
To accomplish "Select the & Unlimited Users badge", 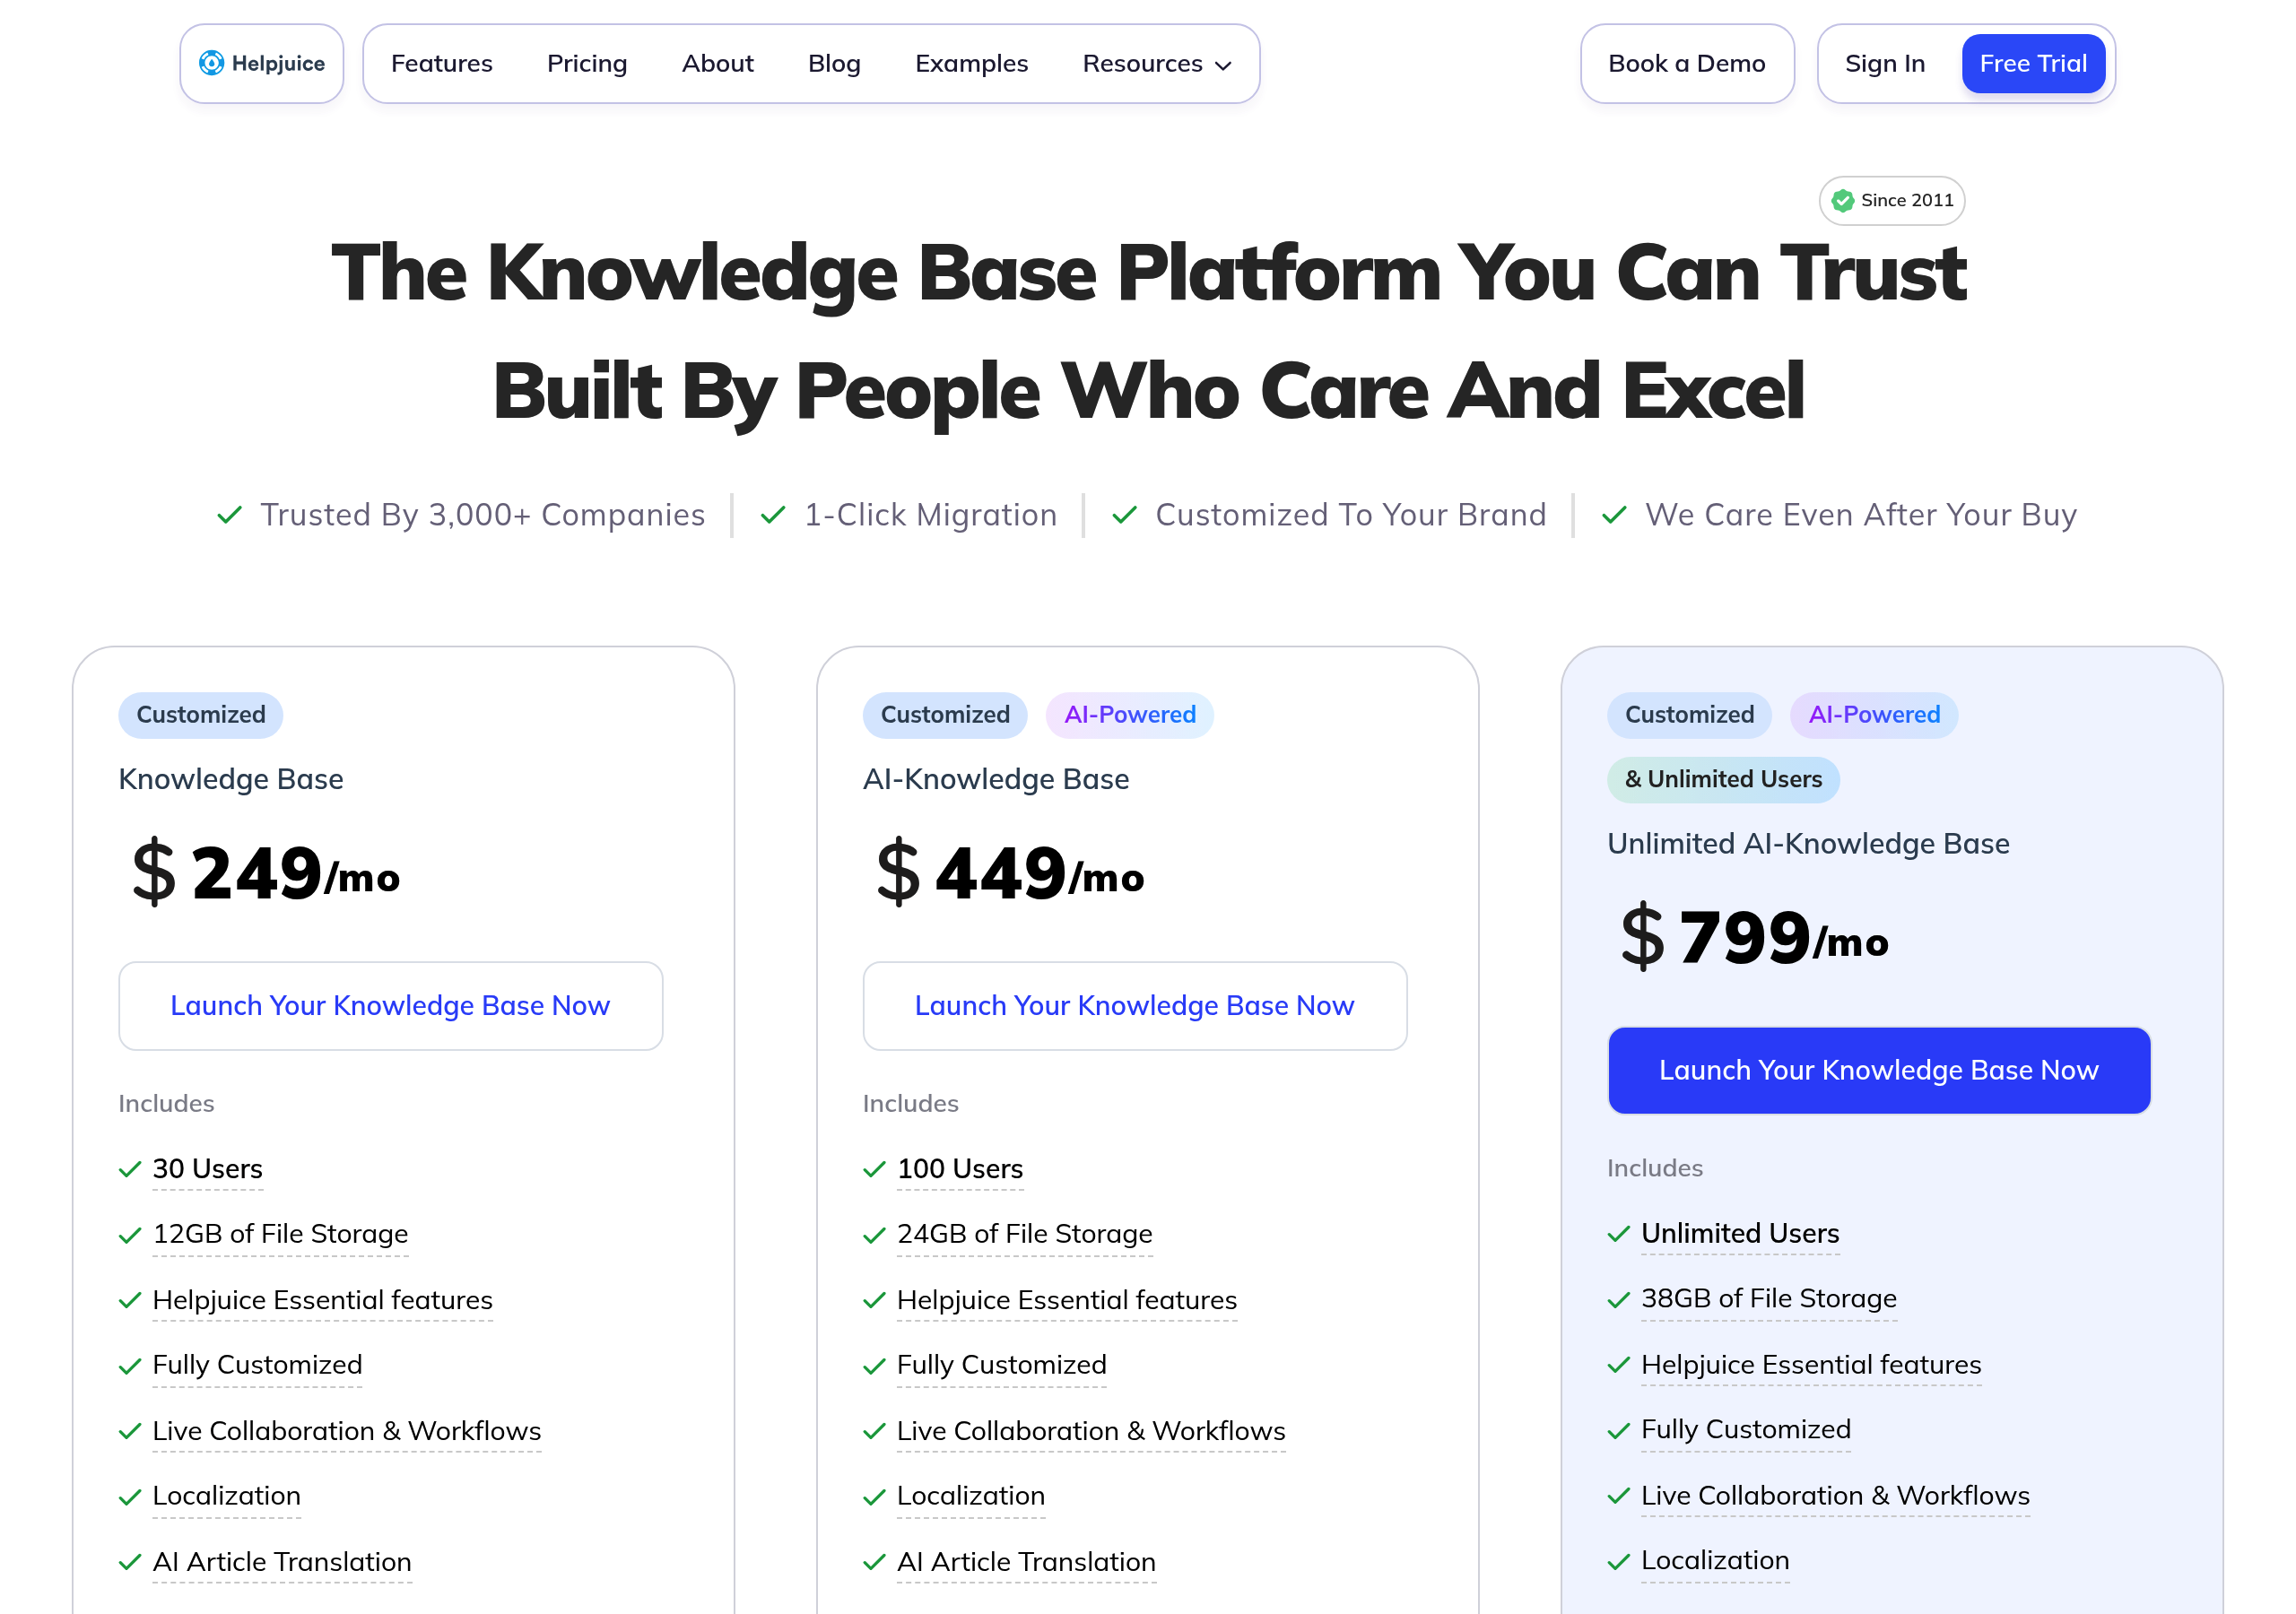I will (1722, 779).
